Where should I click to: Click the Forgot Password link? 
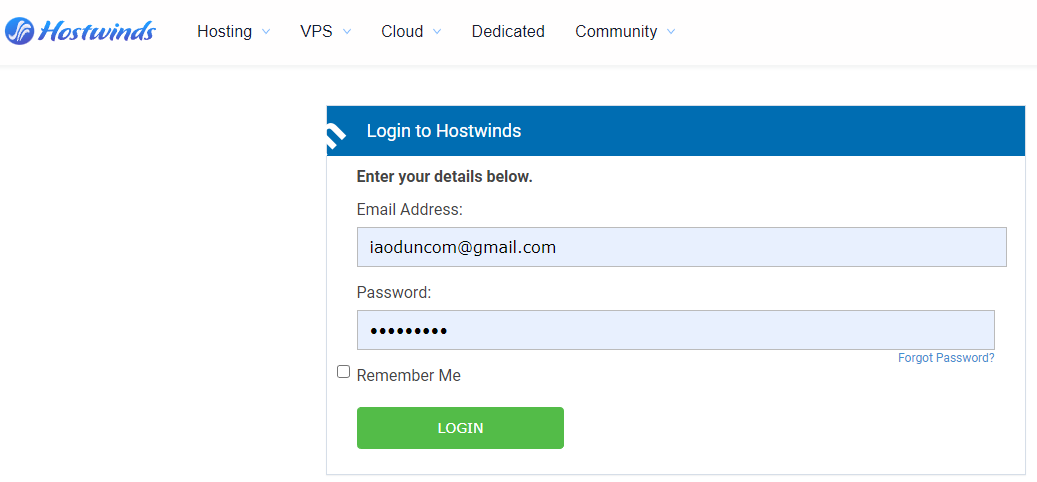tap(946, 358)
